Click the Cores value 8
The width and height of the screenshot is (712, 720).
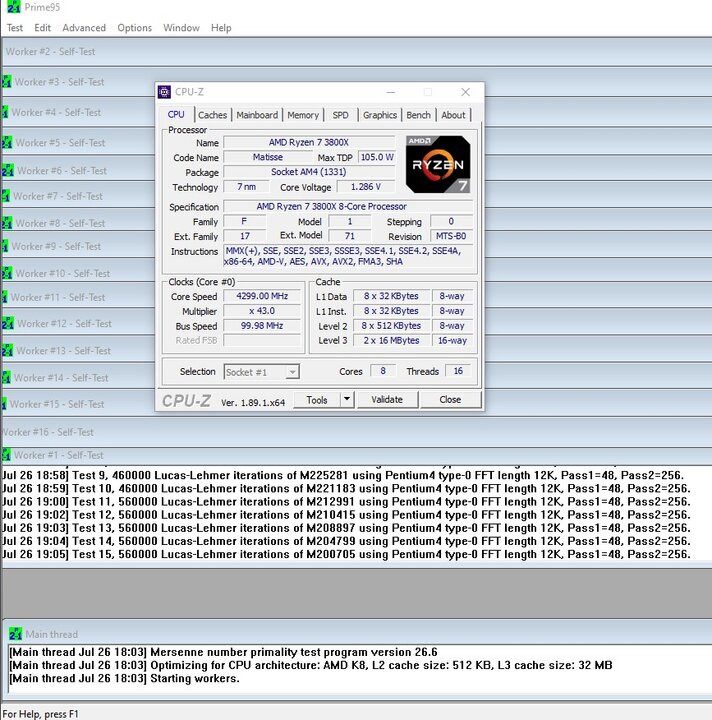point(383,371)
